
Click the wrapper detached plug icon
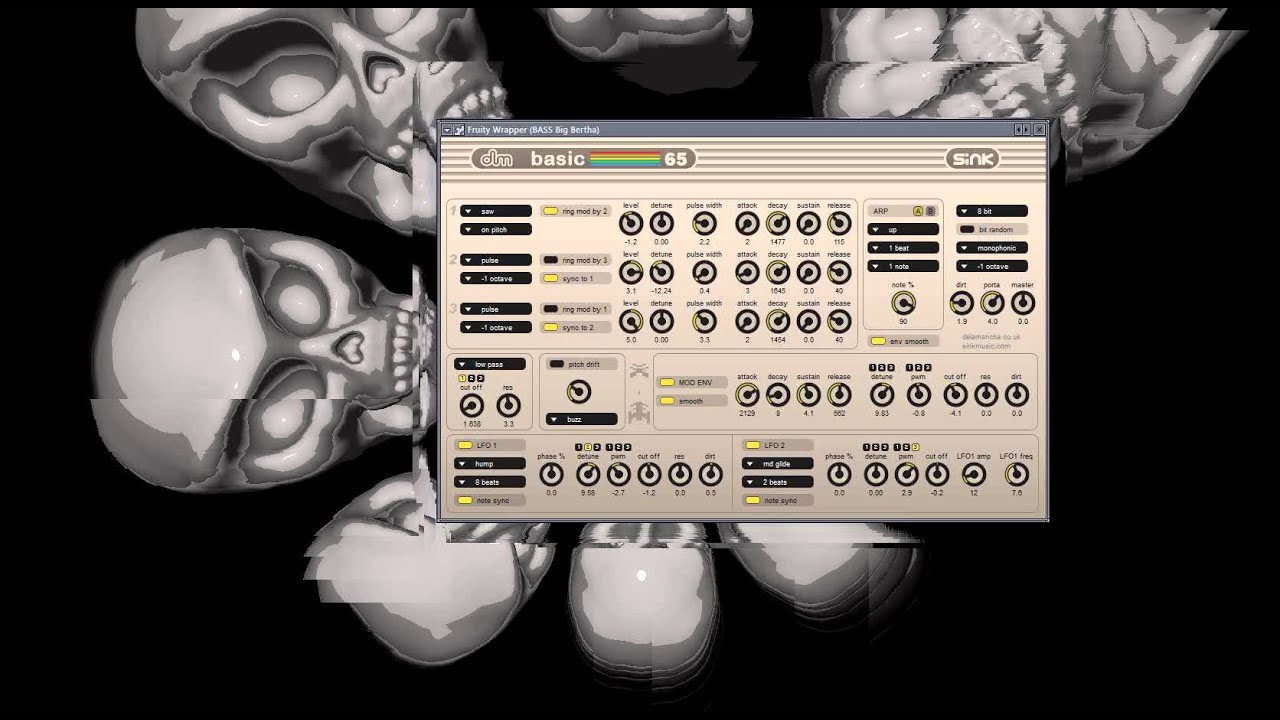[x=459, y=129]
